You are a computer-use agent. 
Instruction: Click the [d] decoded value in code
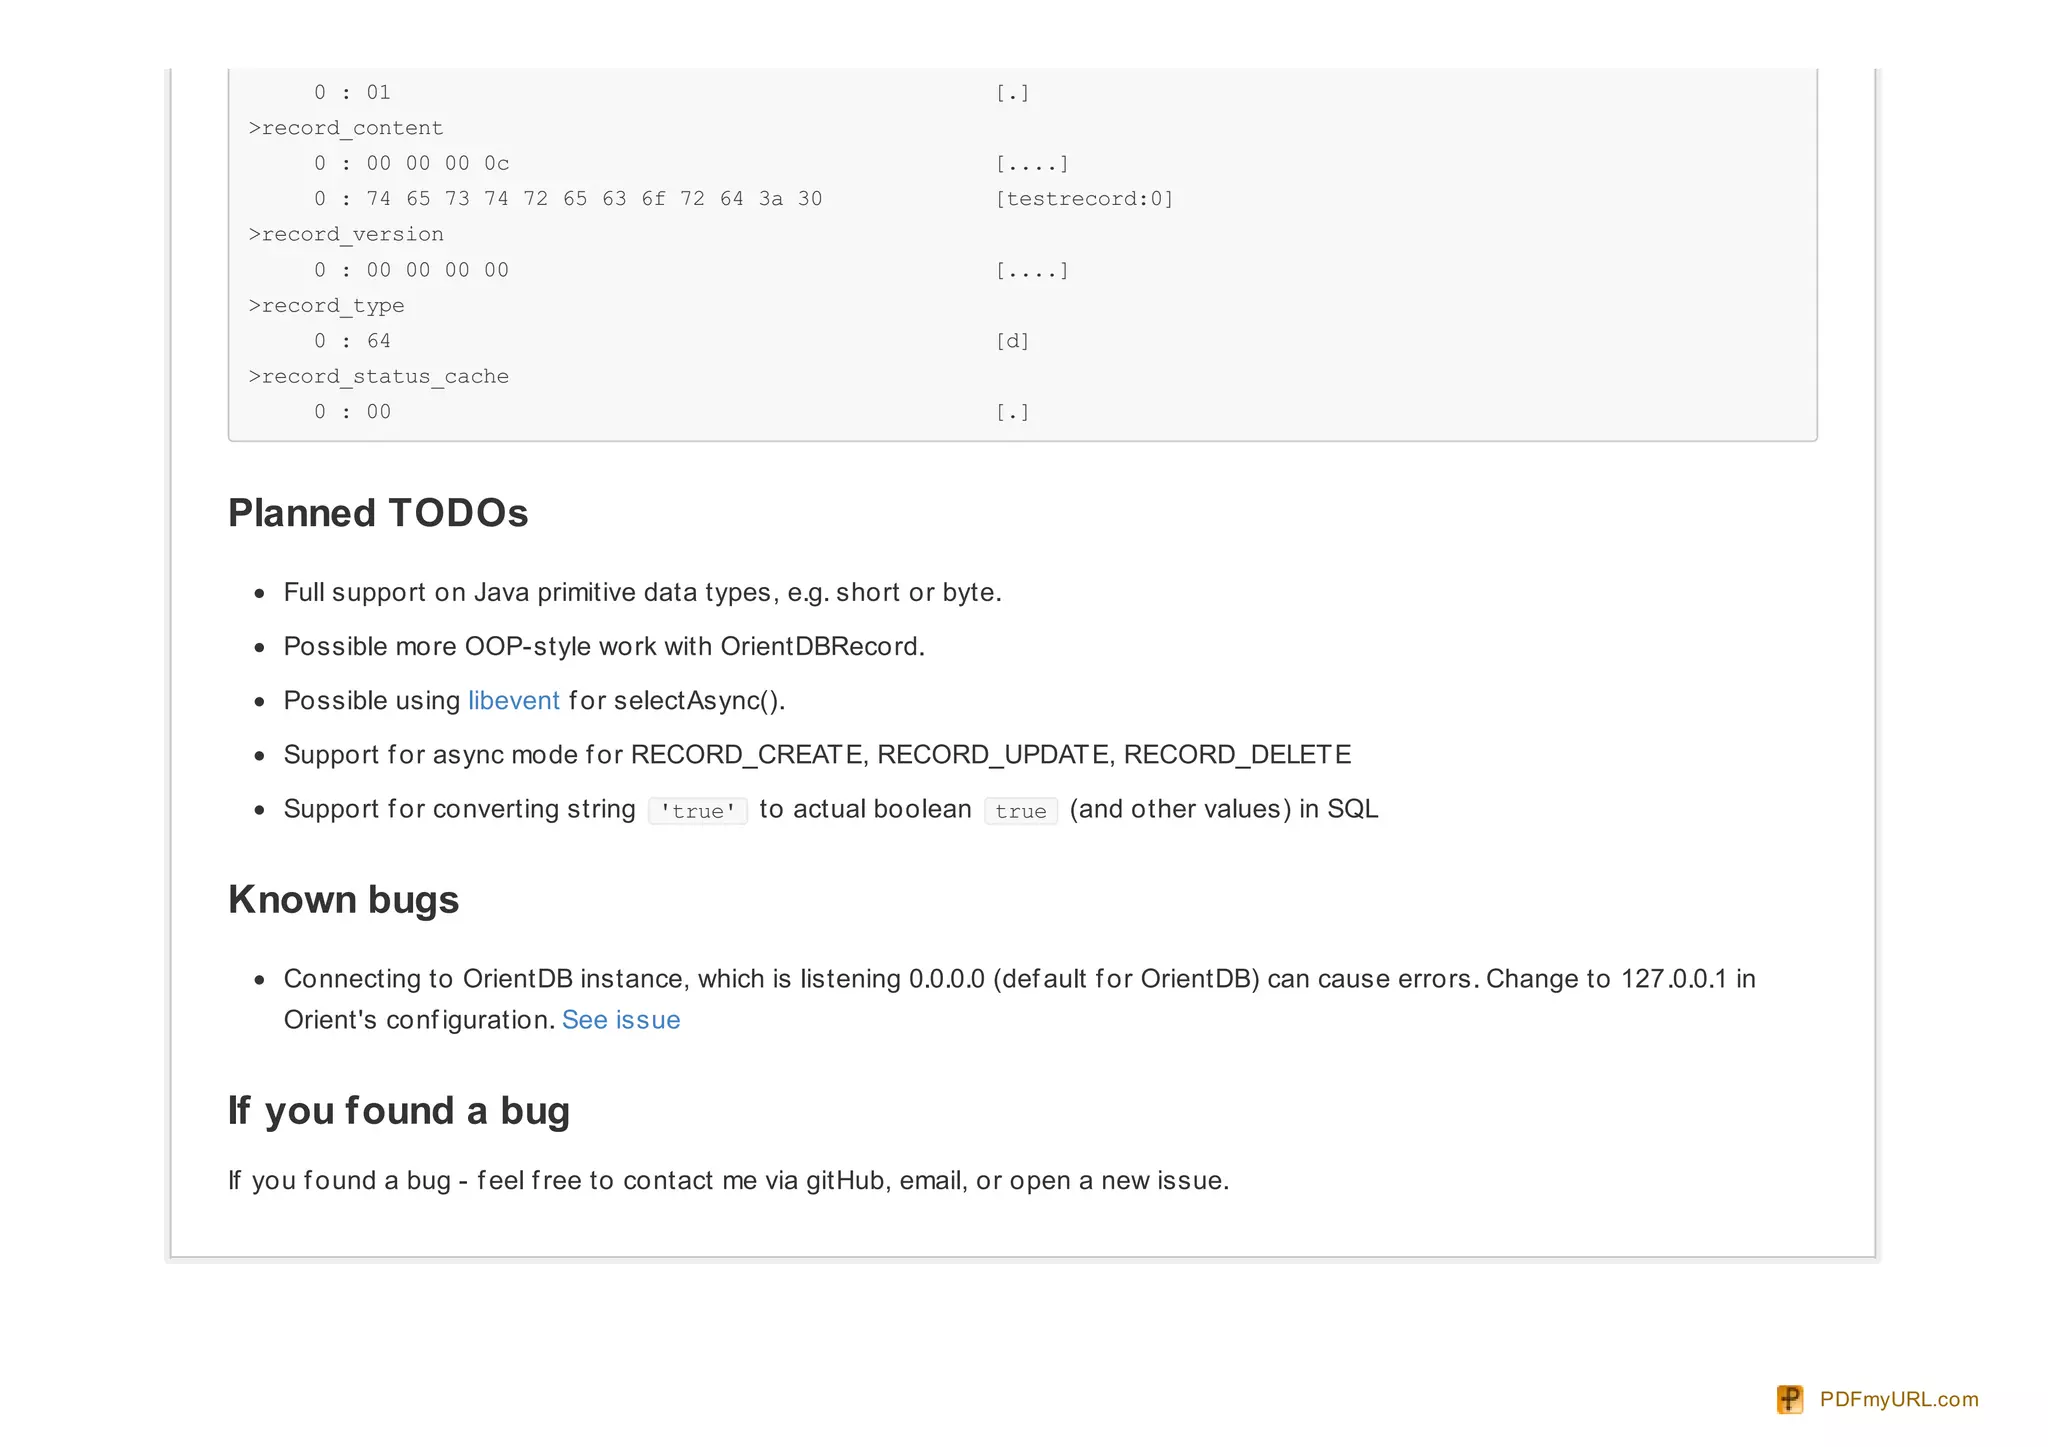click(x=1012, y=341)
